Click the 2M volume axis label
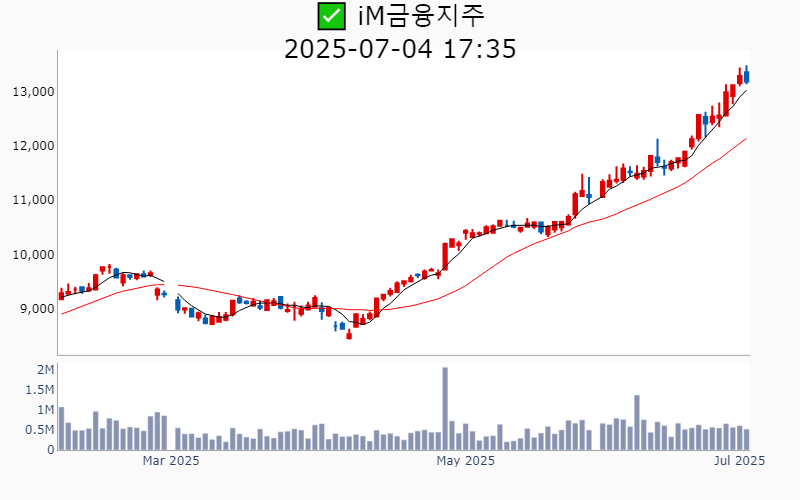 [45, 370]
